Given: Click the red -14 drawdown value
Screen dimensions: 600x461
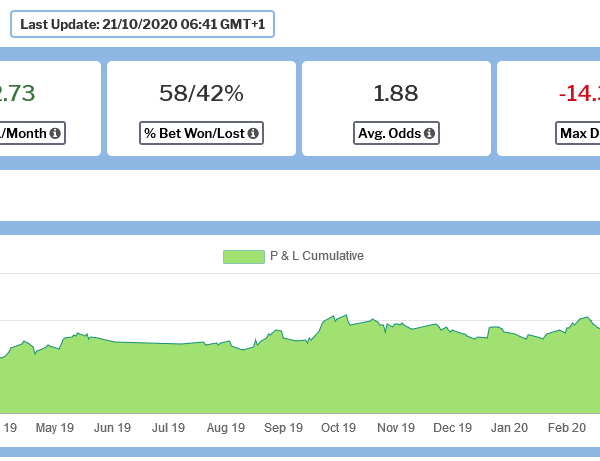Looking at the screenshot, I should coord(579,93).
